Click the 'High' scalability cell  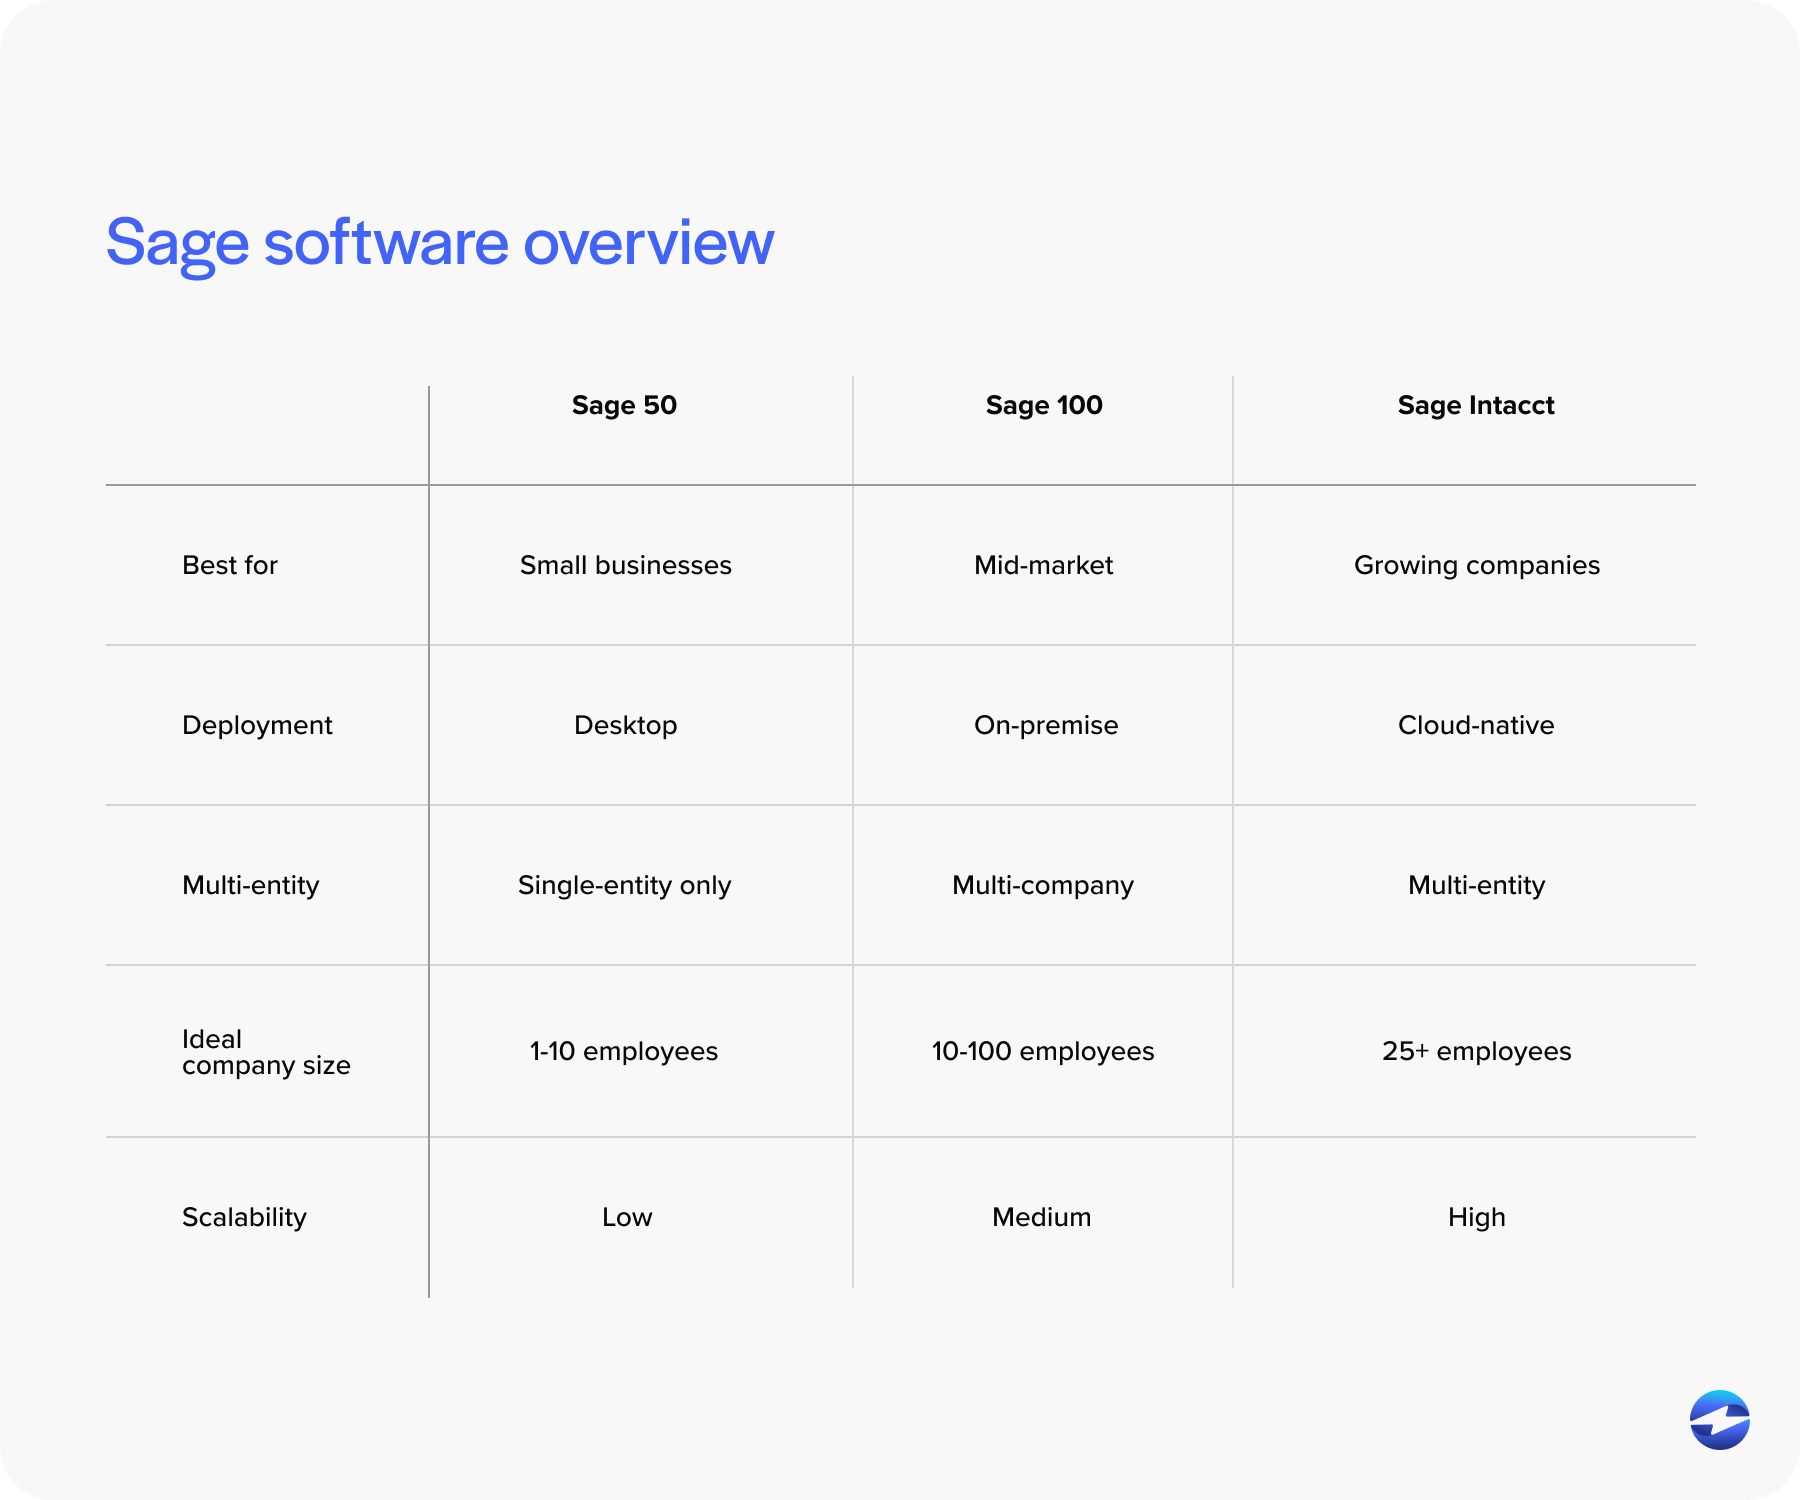(1476, 1217)
